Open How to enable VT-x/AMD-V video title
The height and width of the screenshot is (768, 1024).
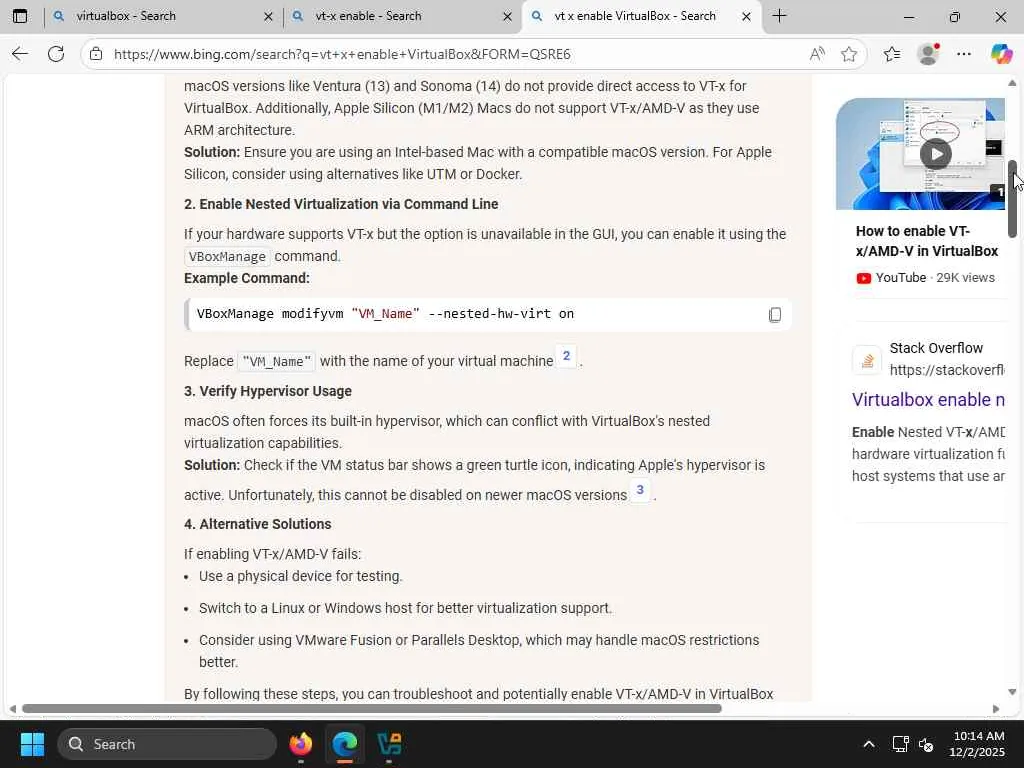[x=927, y=241]
